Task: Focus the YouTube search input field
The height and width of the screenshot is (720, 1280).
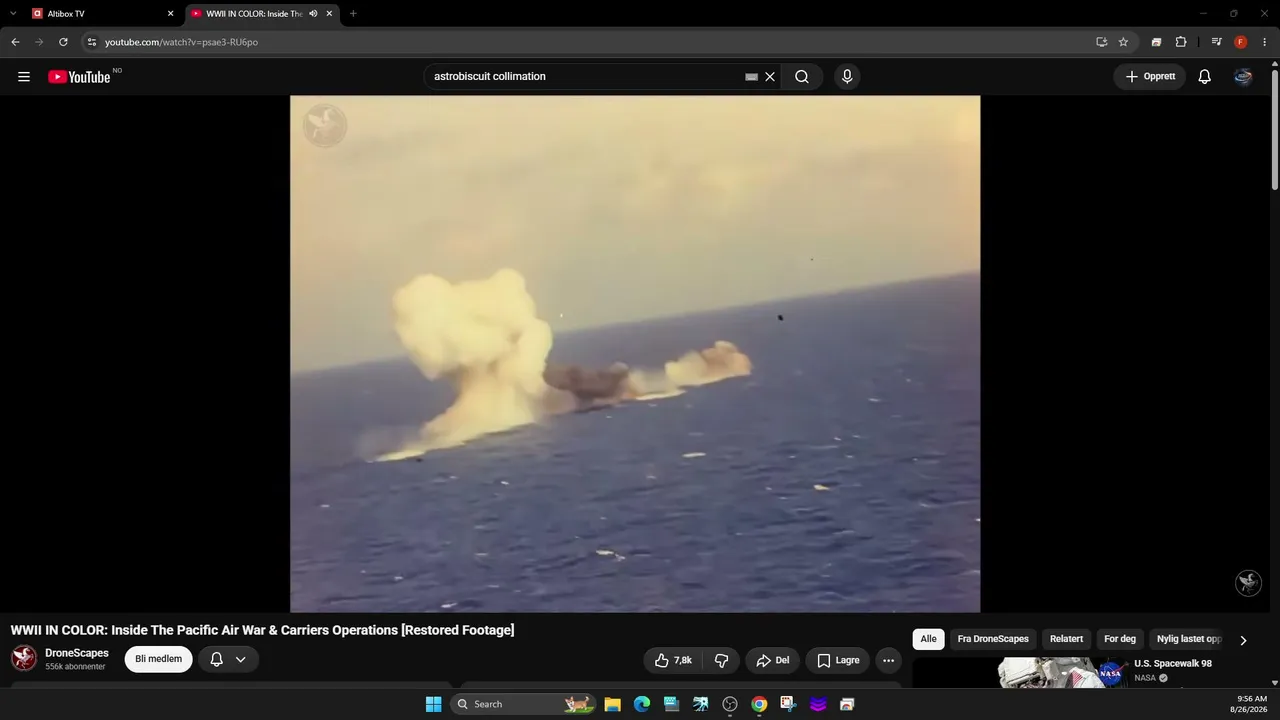Action: (x=585, y=77)
